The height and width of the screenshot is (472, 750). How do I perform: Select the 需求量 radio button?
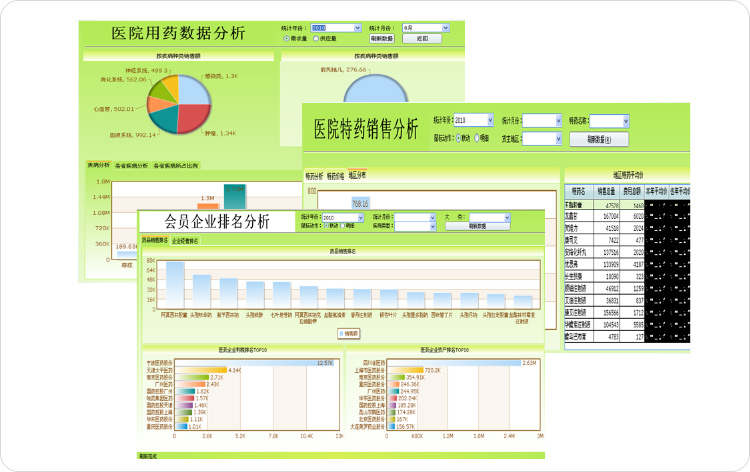point(287,39)
